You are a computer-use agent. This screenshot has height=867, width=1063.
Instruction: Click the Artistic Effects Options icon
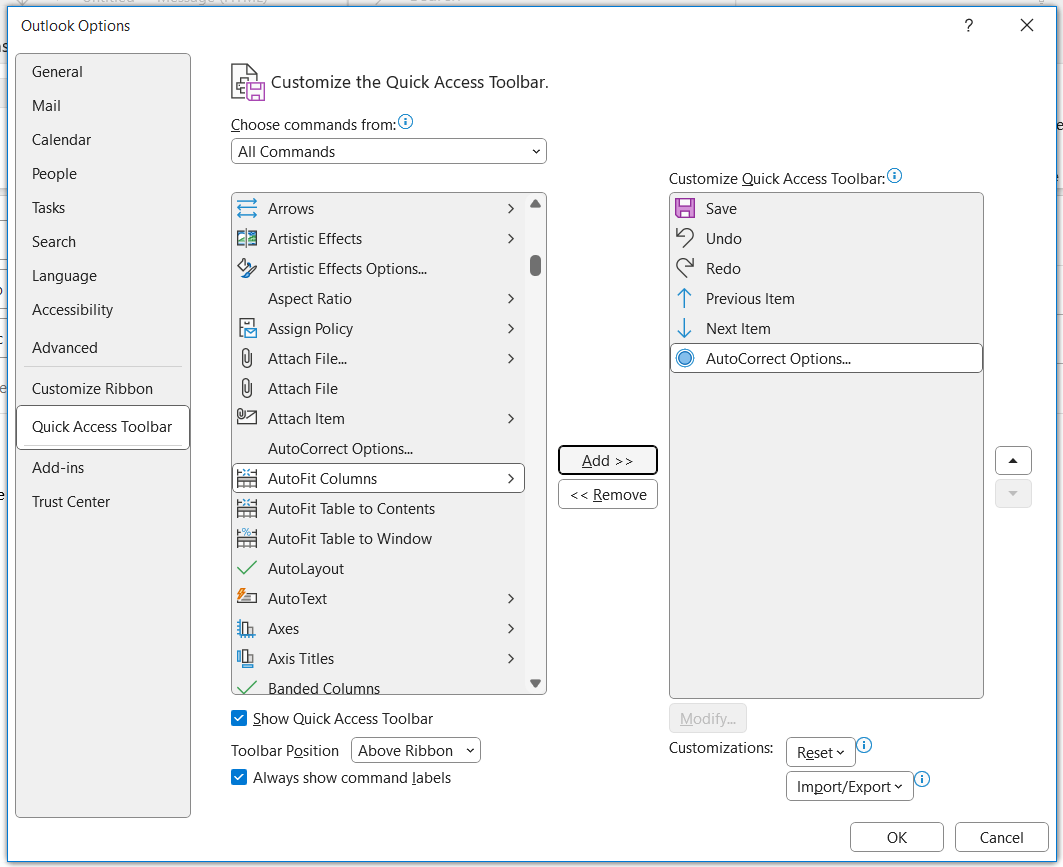[247, 268]
